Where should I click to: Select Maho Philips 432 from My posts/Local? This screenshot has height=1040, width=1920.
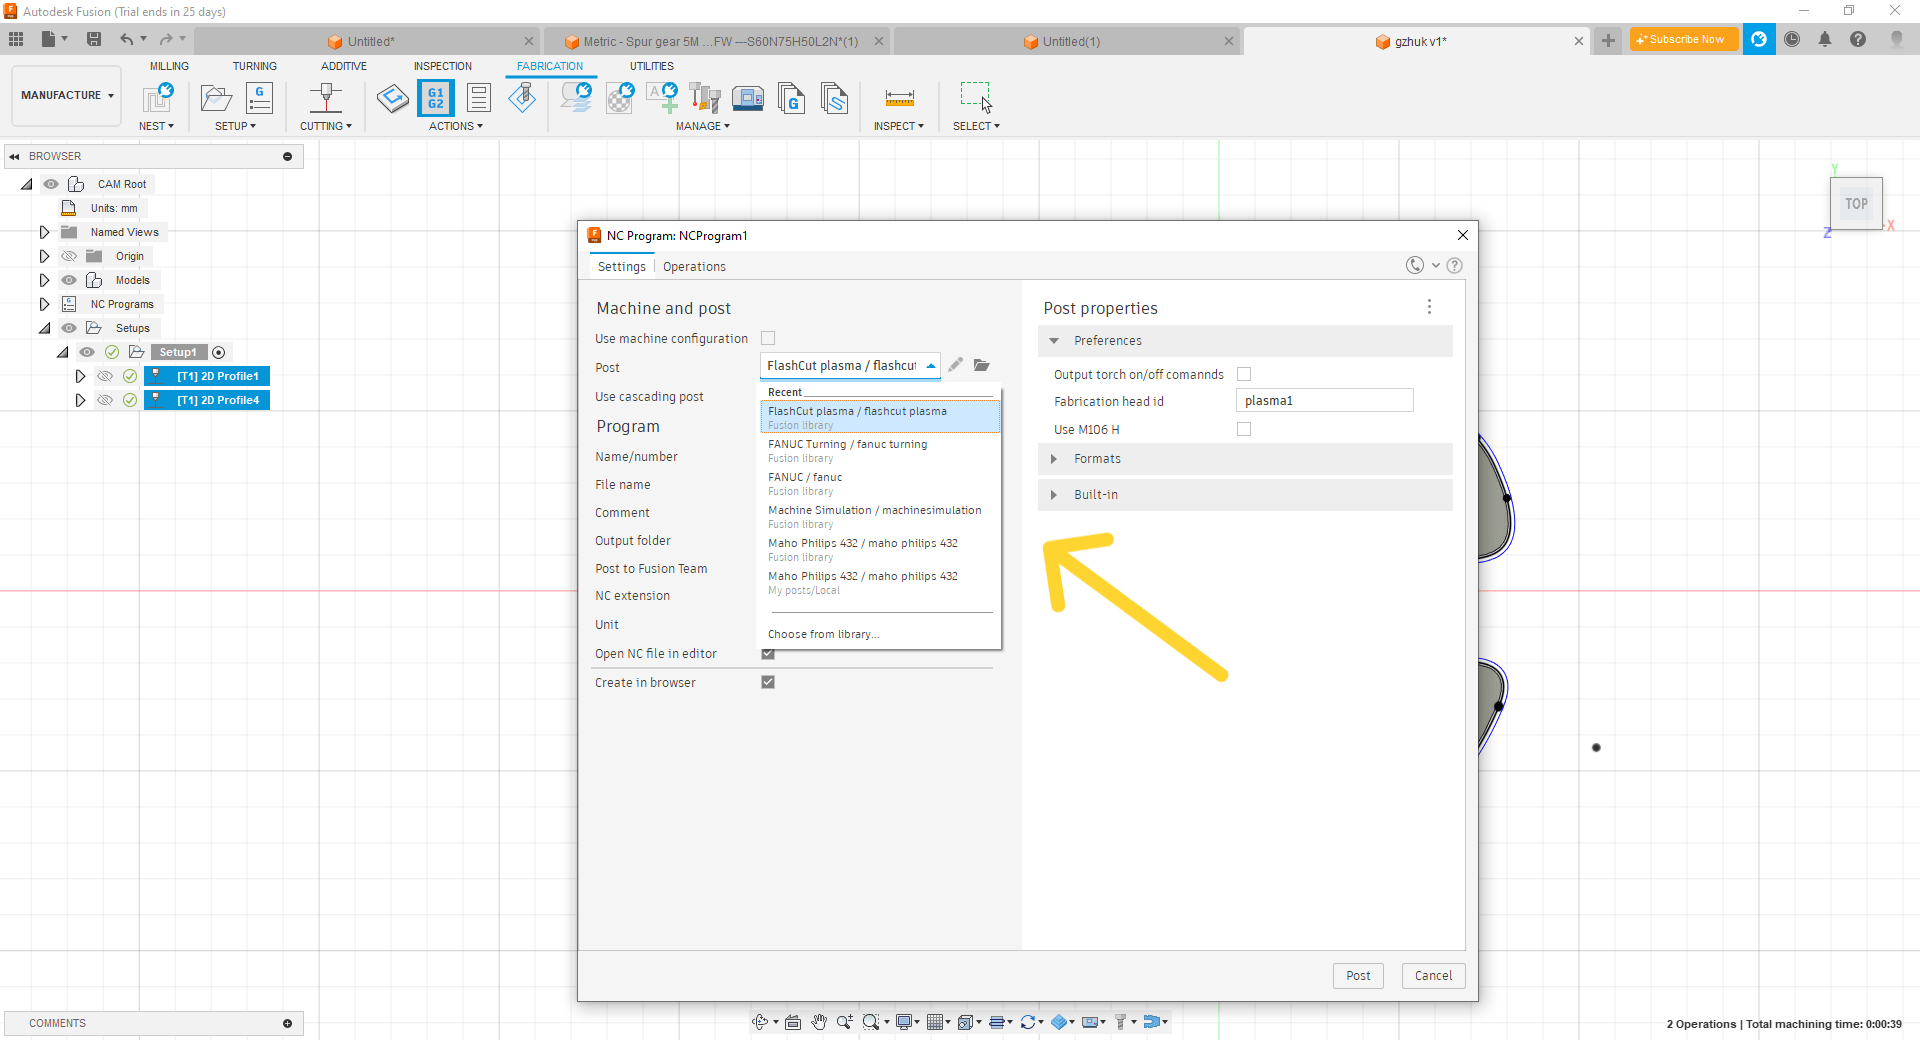[880, 582]
